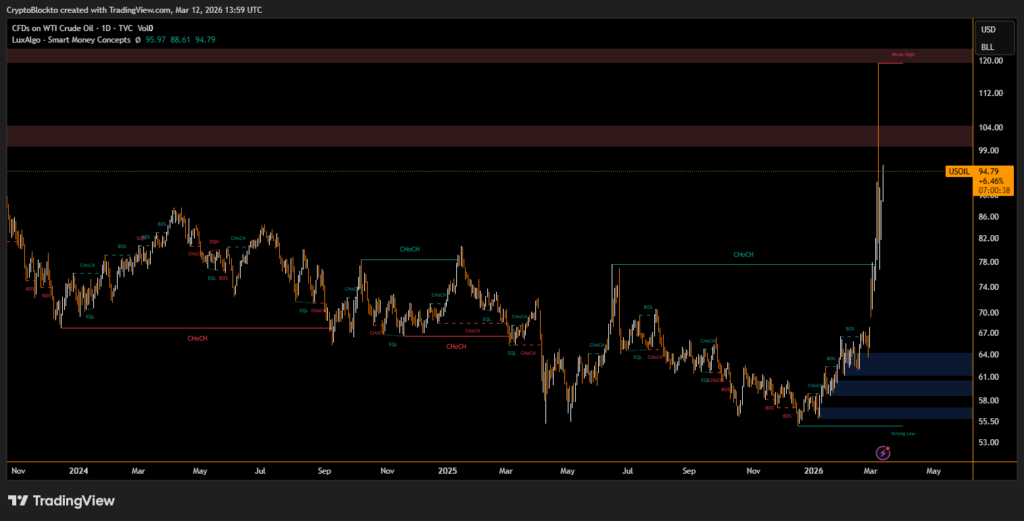This screenshot has width=1024, height=521.
Task: Click the 120.00 level on price scale
Action: [x=991, y=61]
